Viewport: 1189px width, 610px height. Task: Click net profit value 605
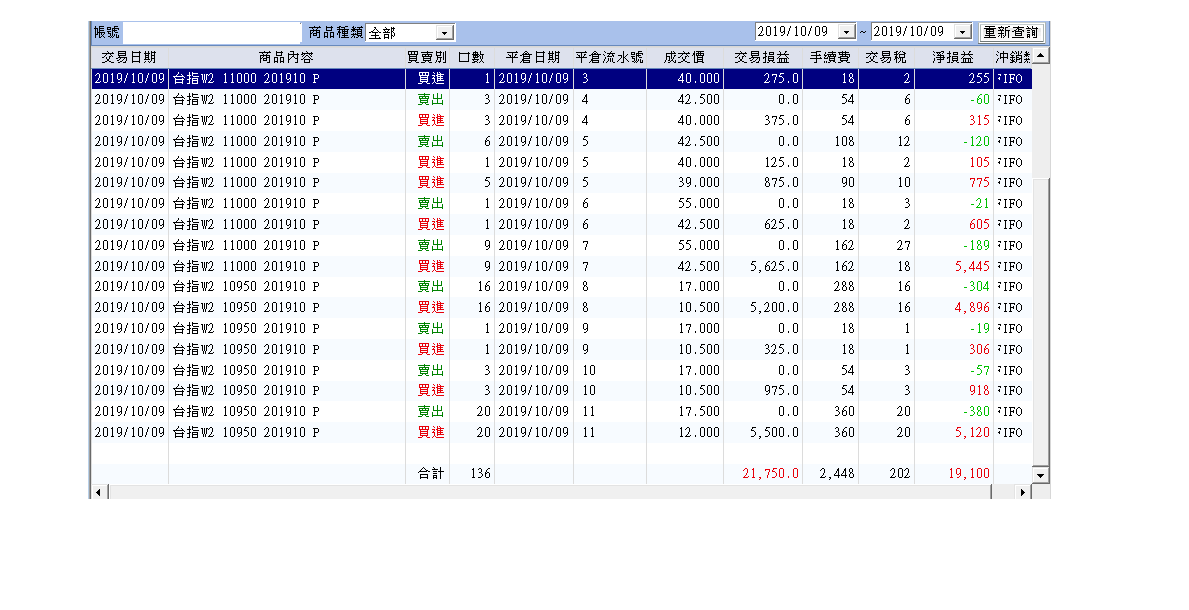point(979,225)
